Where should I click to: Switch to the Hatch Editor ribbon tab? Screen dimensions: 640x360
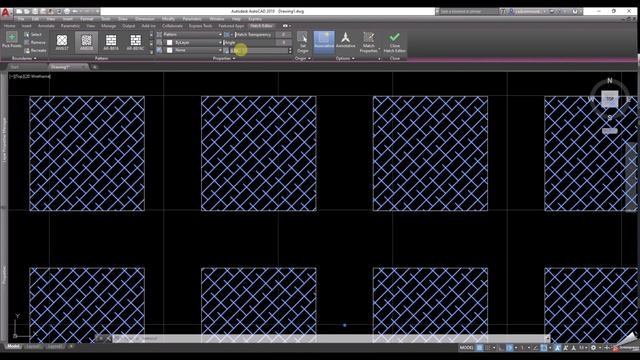pos(261,26)
